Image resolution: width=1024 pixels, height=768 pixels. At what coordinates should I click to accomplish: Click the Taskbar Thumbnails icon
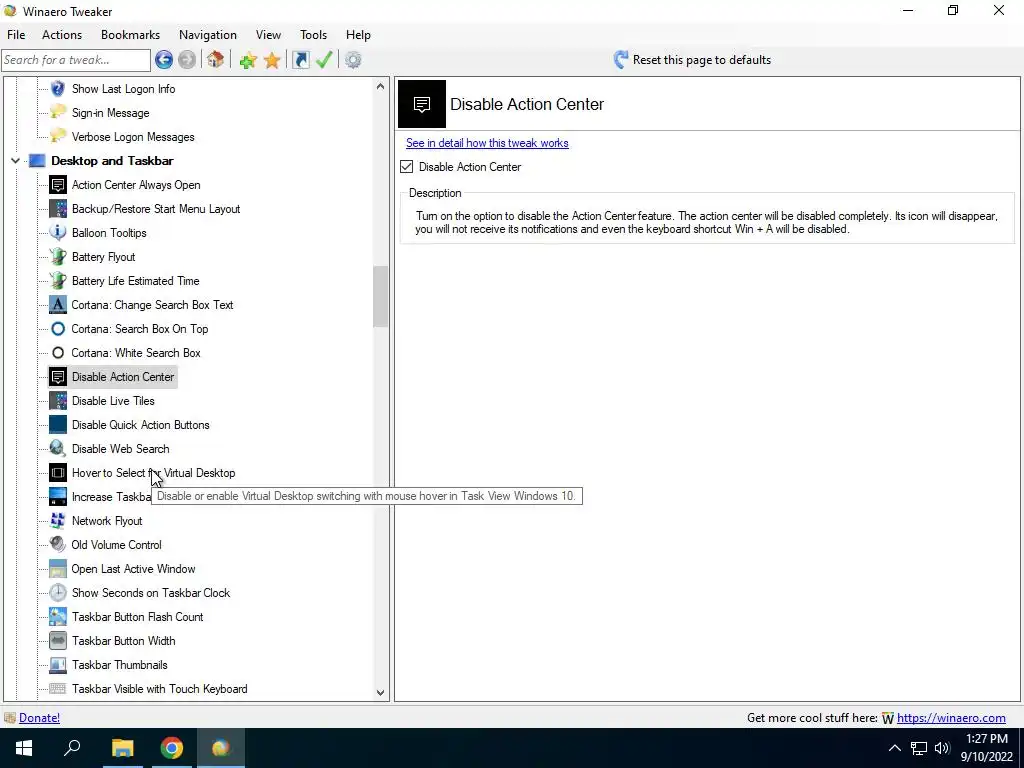58,665
